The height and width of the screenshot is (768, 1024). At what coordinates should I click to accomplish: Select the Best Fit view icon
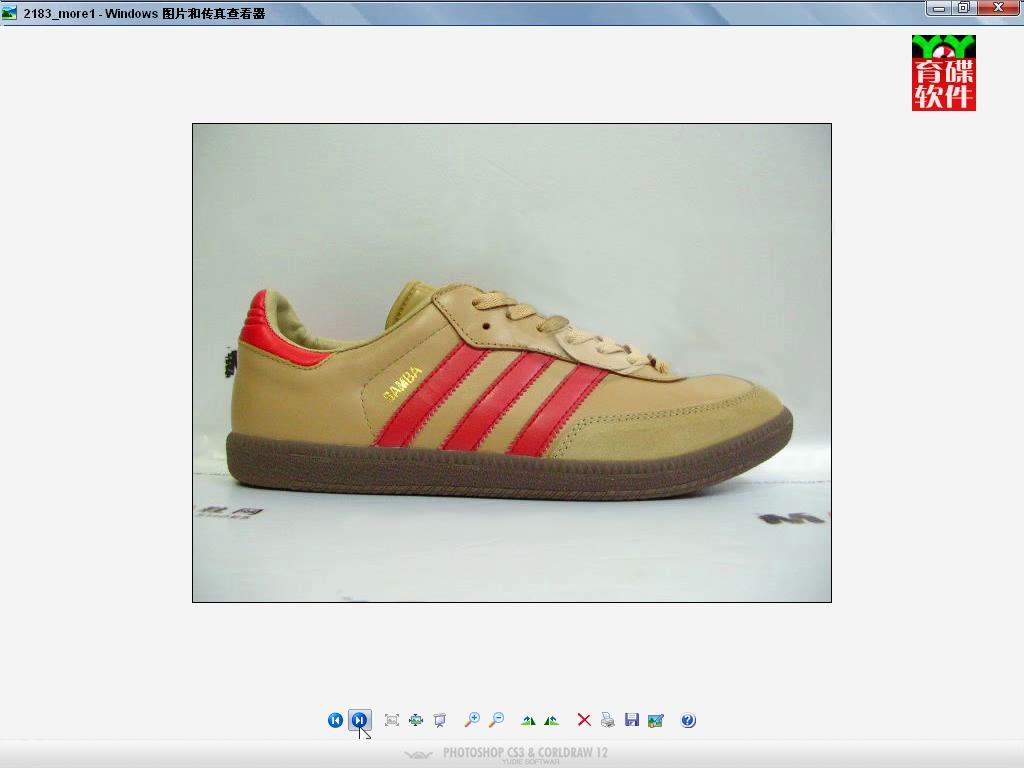pyautogui.click(x=392, y=720)
